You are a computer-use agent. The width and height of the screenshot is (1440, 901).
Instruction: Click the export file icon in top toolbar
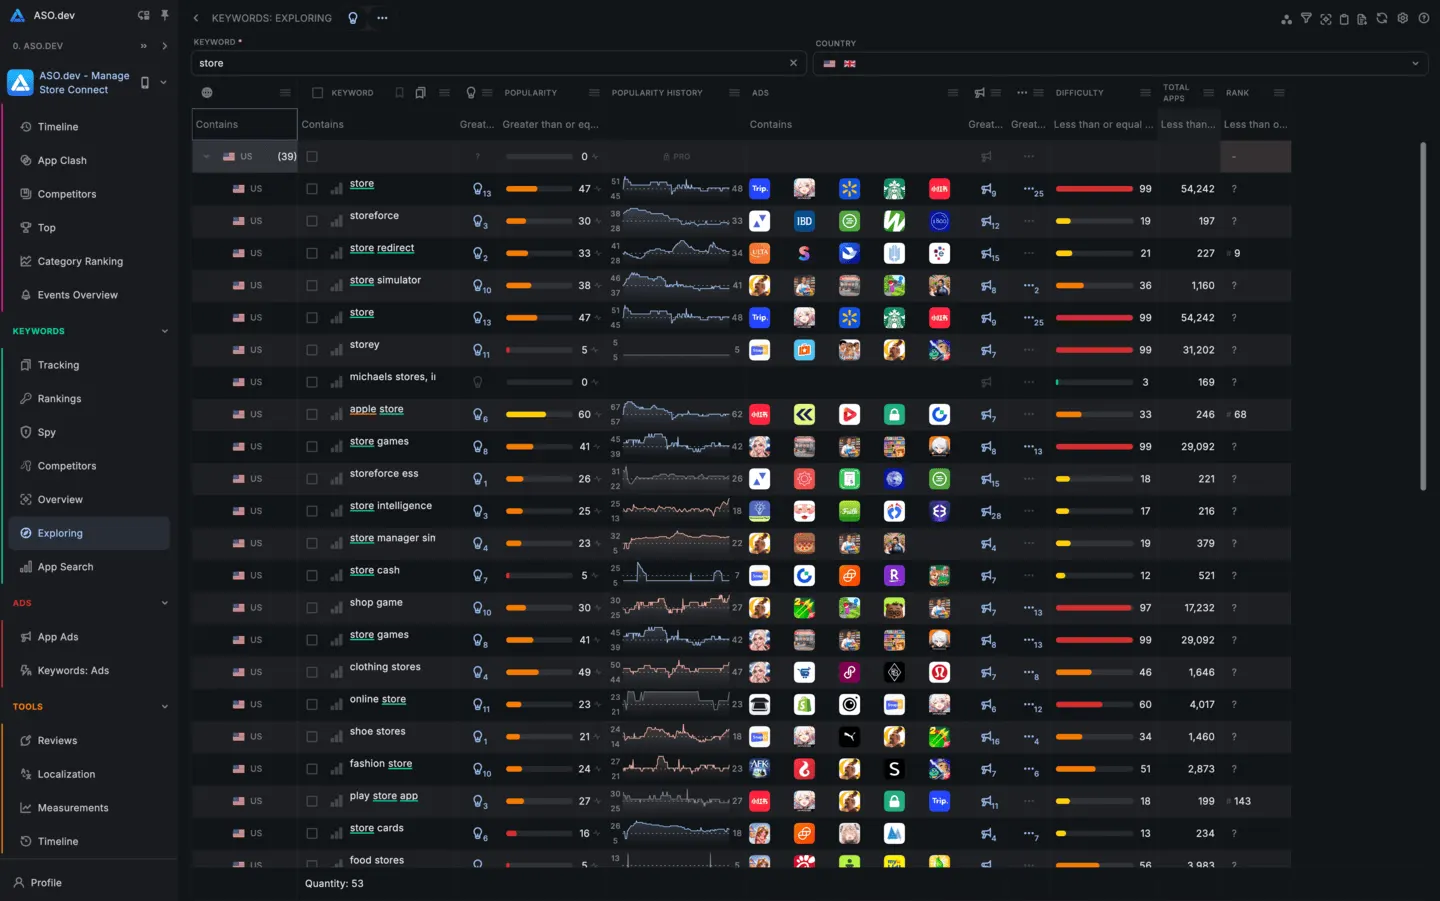click(1362, 18)
